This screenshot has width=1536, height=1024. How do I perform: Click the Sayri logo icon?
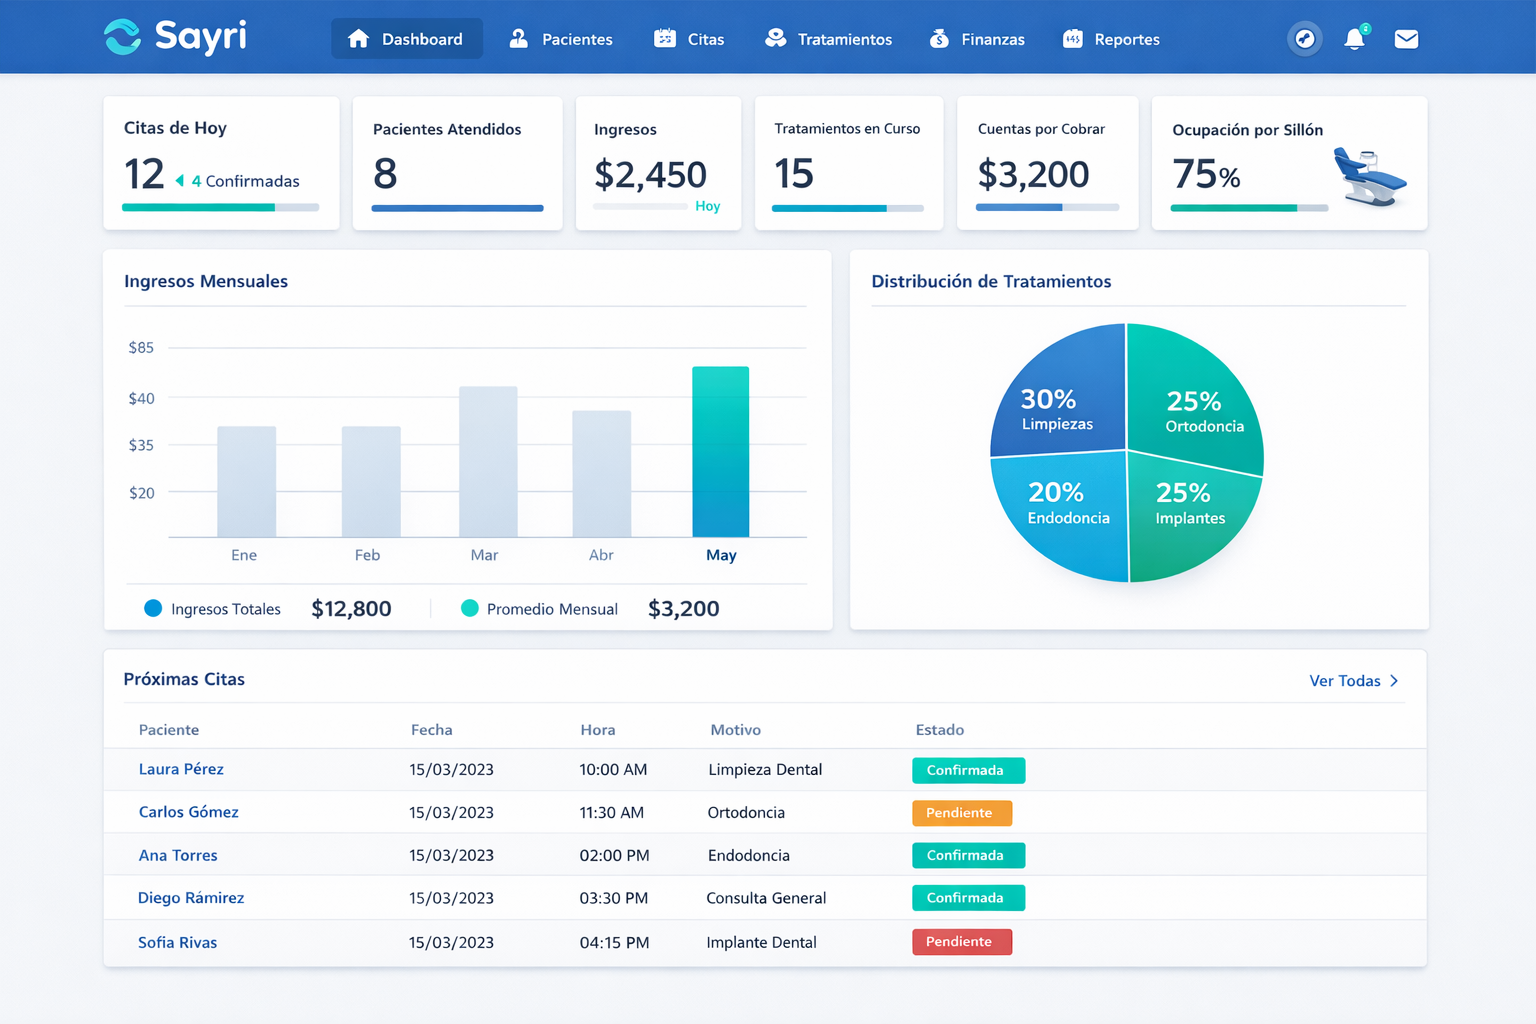[x=122, y=37]
